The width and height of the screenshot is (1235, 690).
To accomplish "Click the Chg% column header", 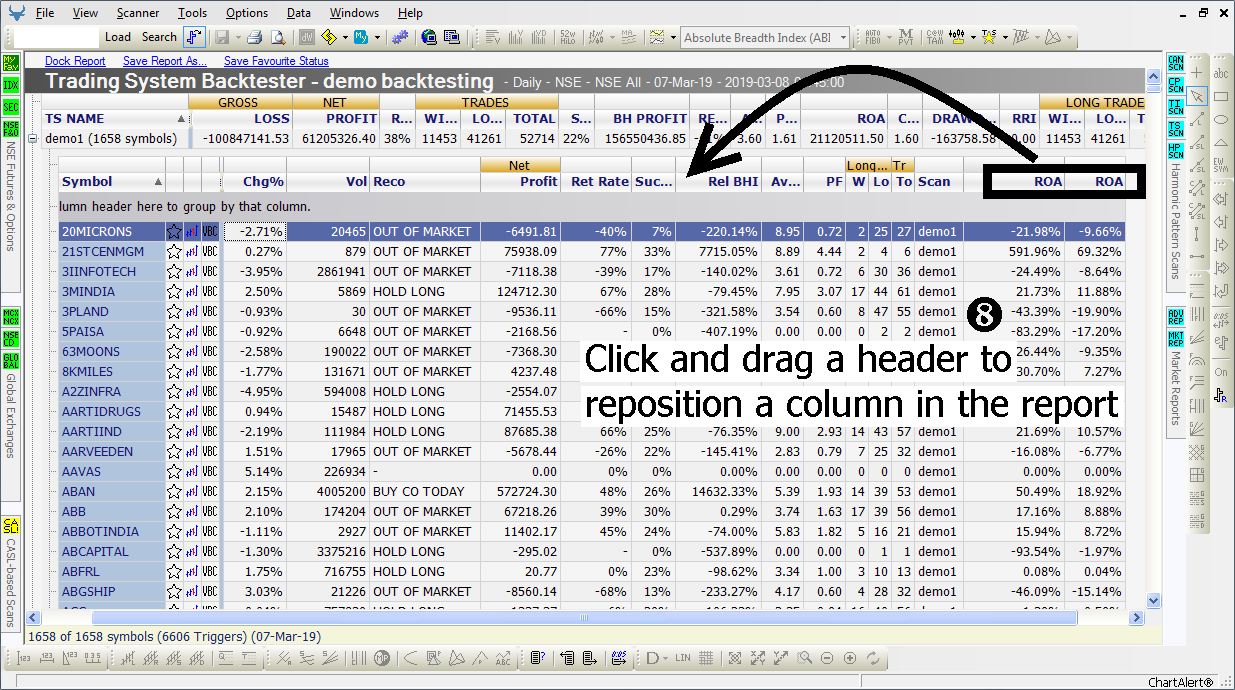I will coord(254,181).
